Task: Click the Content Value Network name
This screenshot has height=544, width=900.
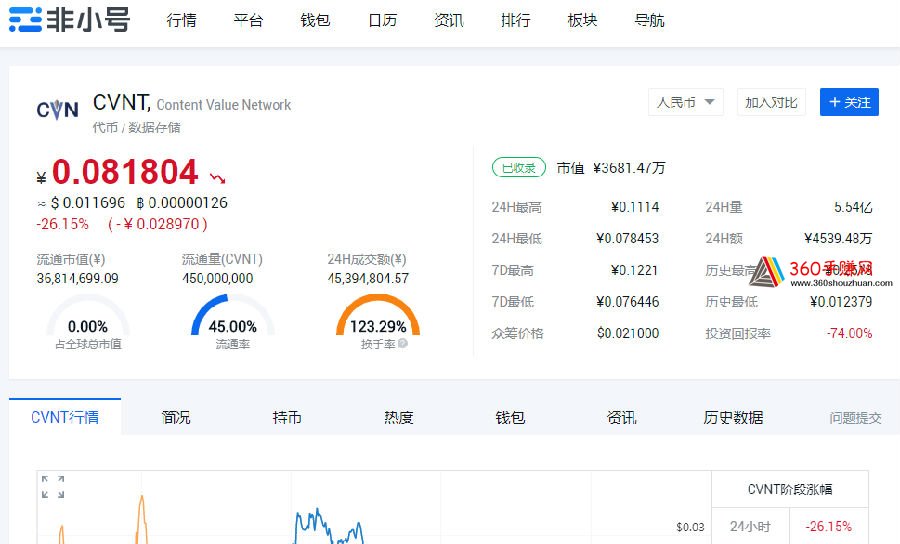Action: pos(224,105)
